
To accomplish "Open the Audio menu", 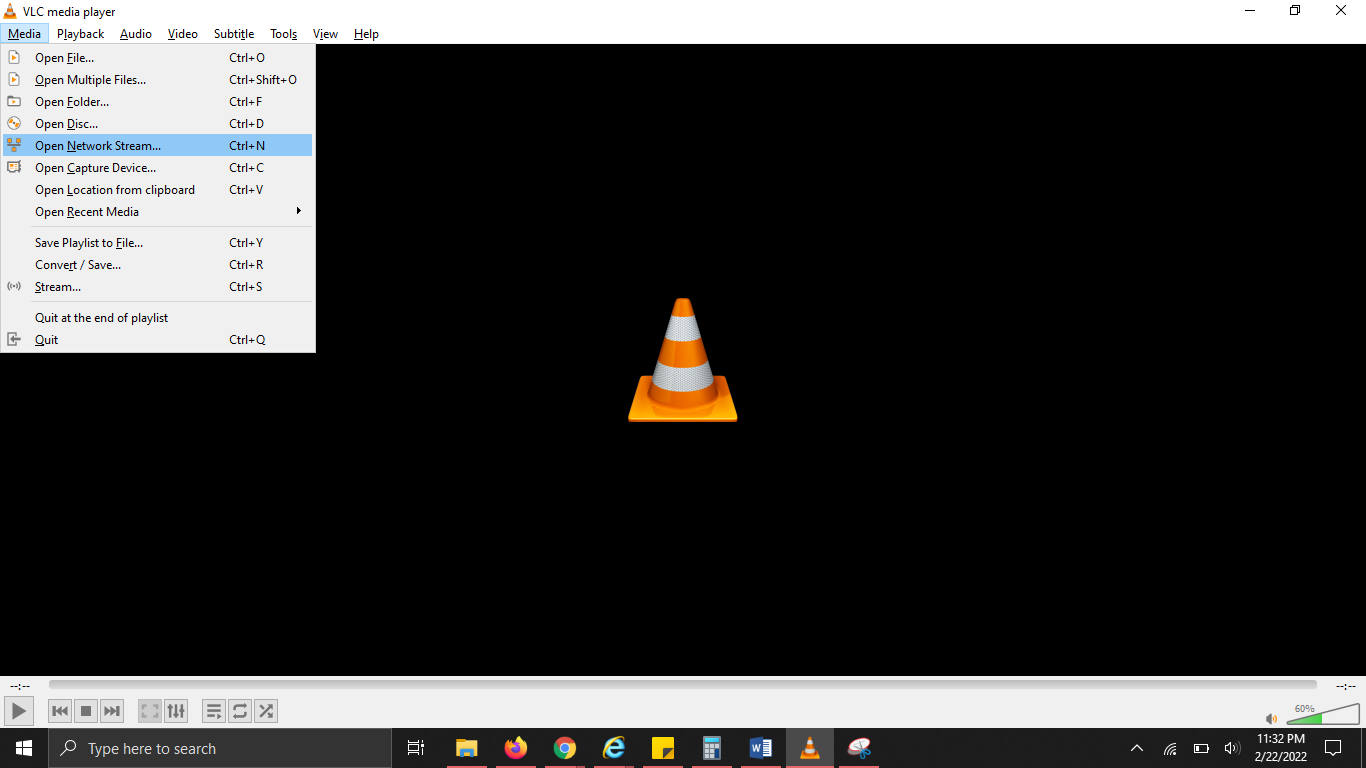I will (x=136, y=34).
